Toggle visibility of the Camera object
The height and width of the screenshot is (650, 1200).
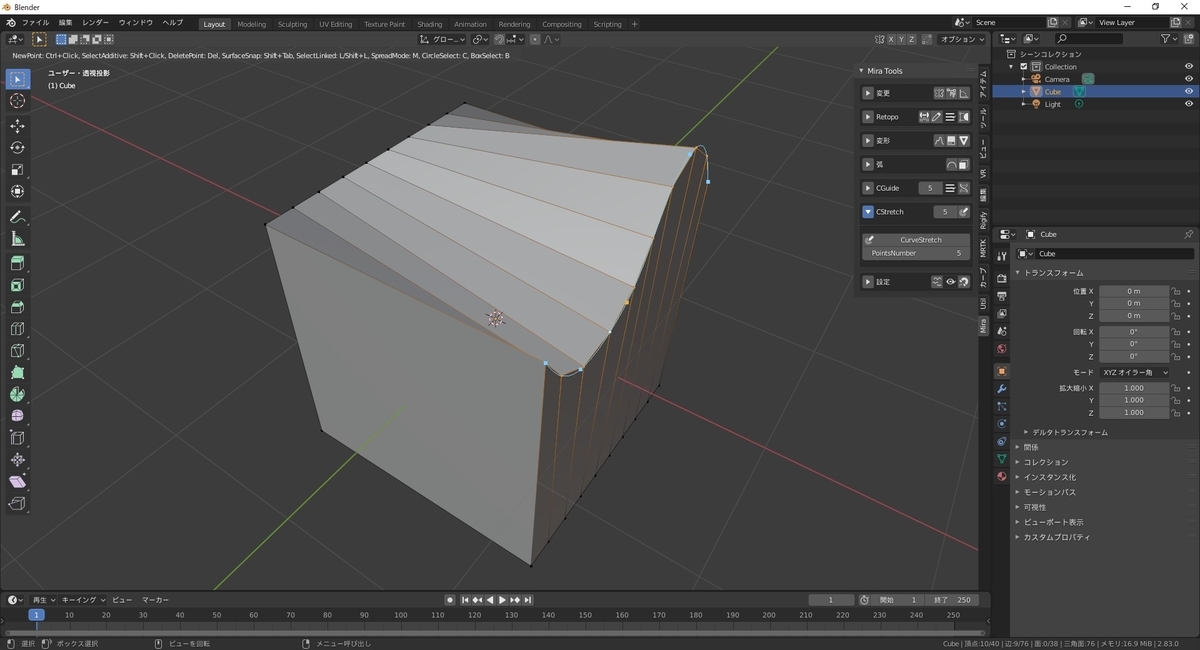[x=1189, y=79]
